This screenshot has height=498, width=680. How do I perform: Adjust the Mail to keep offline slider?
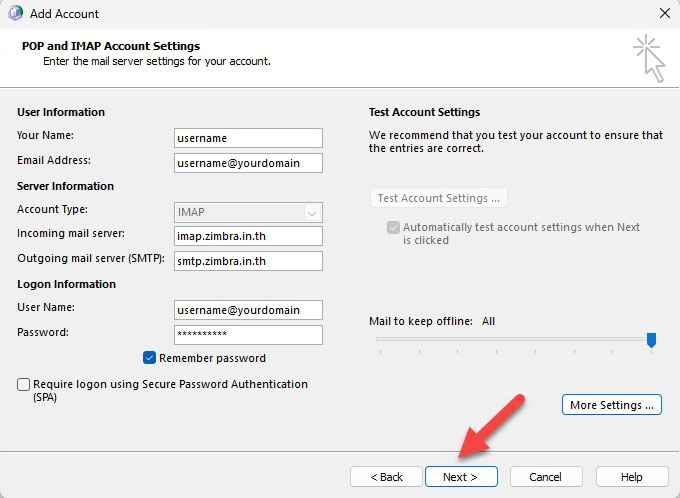[651, 340]
